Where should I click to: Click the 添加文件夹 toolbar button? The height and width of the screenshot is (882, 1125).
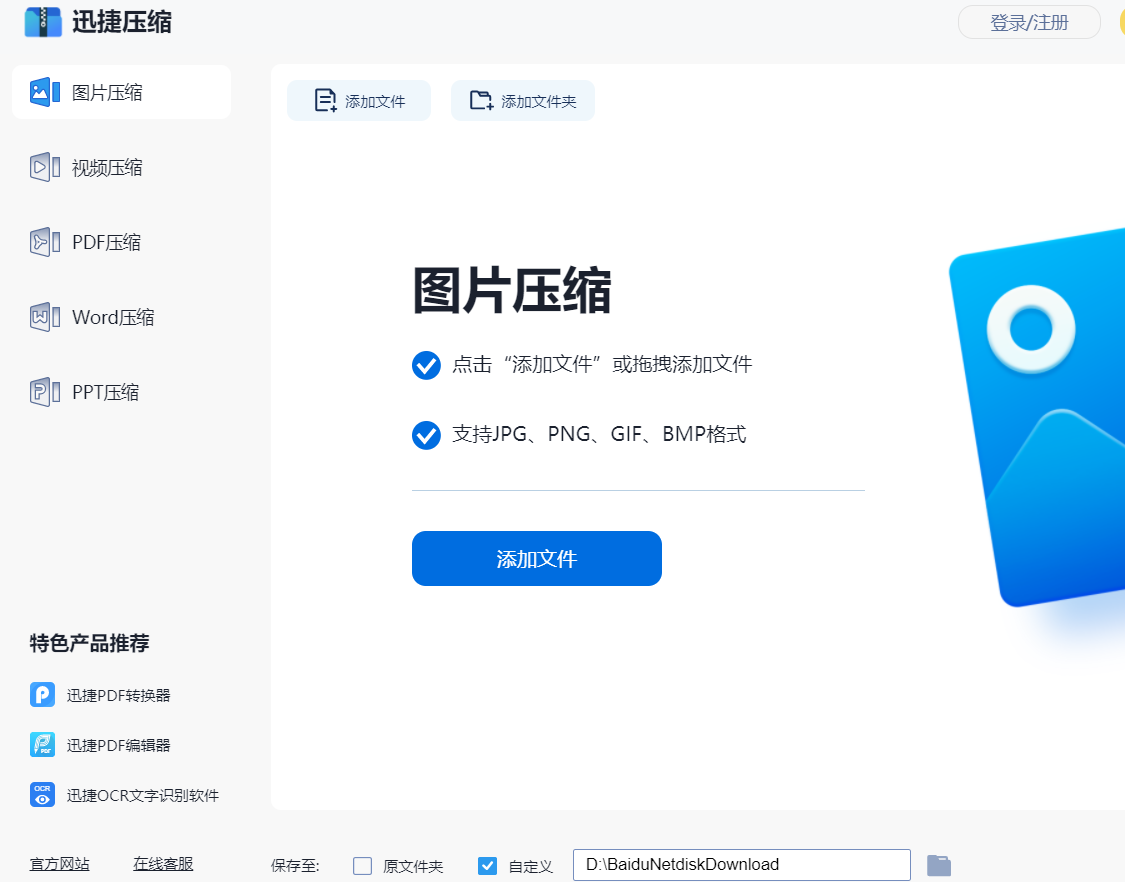click(x=522, y=100)
